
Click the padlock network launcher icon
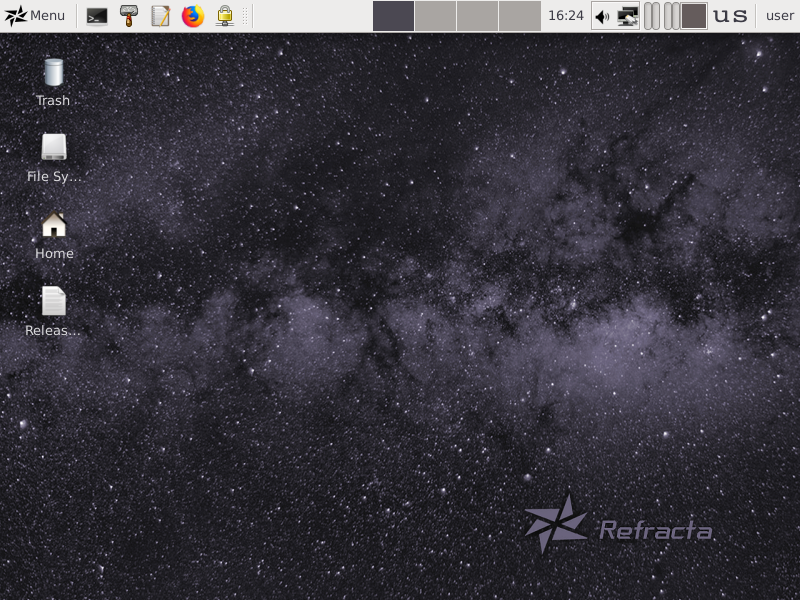(x=224, y=16)
